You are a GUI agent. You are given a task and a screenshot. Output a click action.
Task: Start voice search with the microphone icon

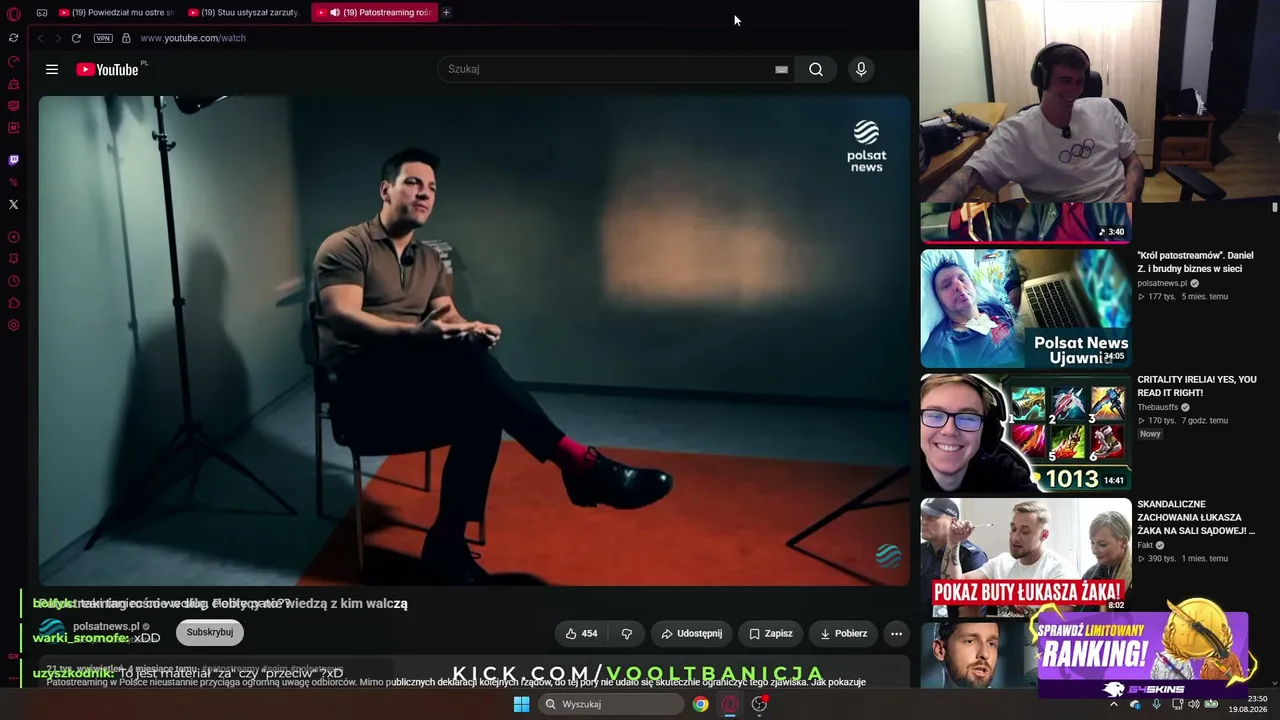(x=861, y=69)
